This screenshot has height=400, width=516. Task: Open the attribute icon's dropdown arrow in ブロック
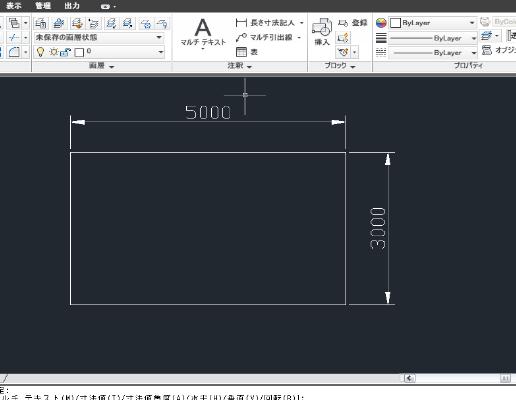point(355,52)
